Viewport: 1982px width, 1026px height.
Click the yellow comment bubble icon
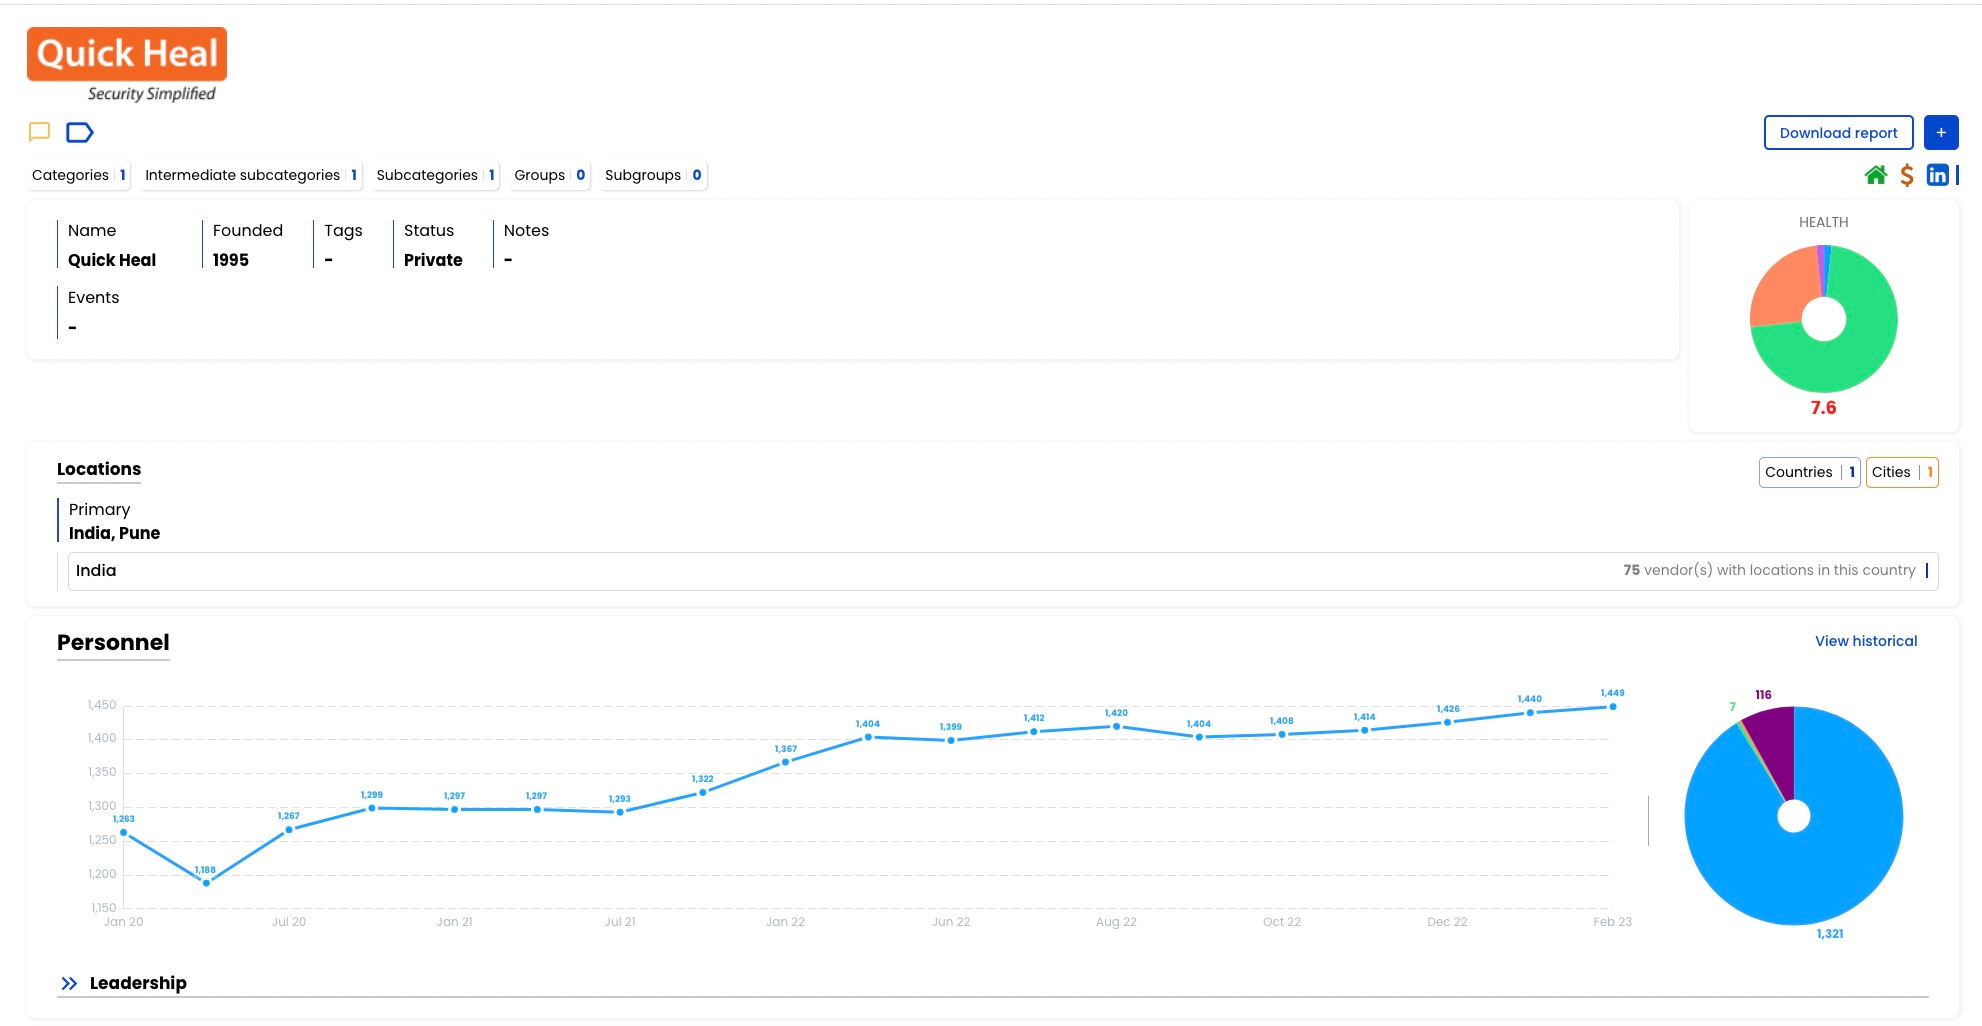[40, 132]
